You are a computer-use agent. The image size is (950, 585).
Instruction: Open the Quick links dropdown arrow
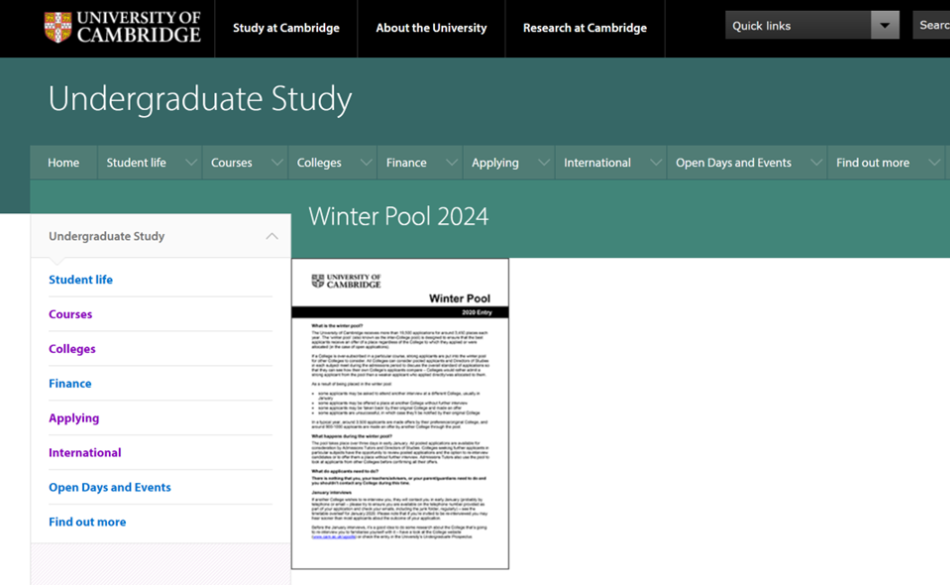(885, 25)
